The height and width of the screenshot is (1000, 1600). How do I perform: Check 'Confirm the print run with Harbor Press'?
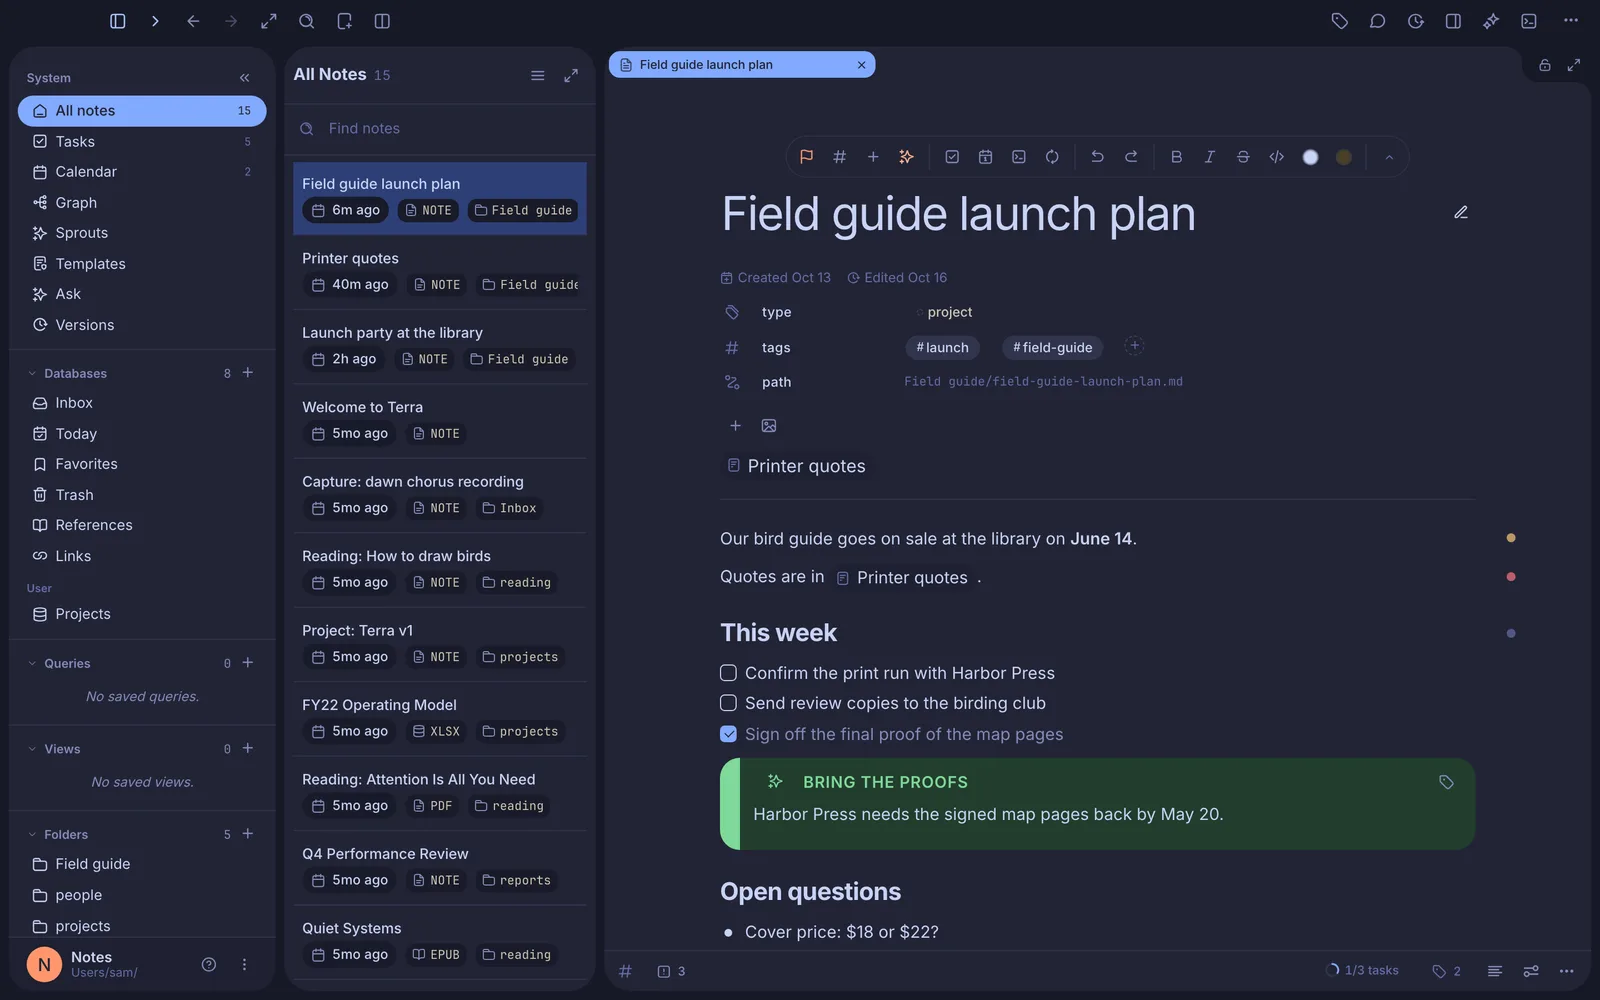point(728,673)
